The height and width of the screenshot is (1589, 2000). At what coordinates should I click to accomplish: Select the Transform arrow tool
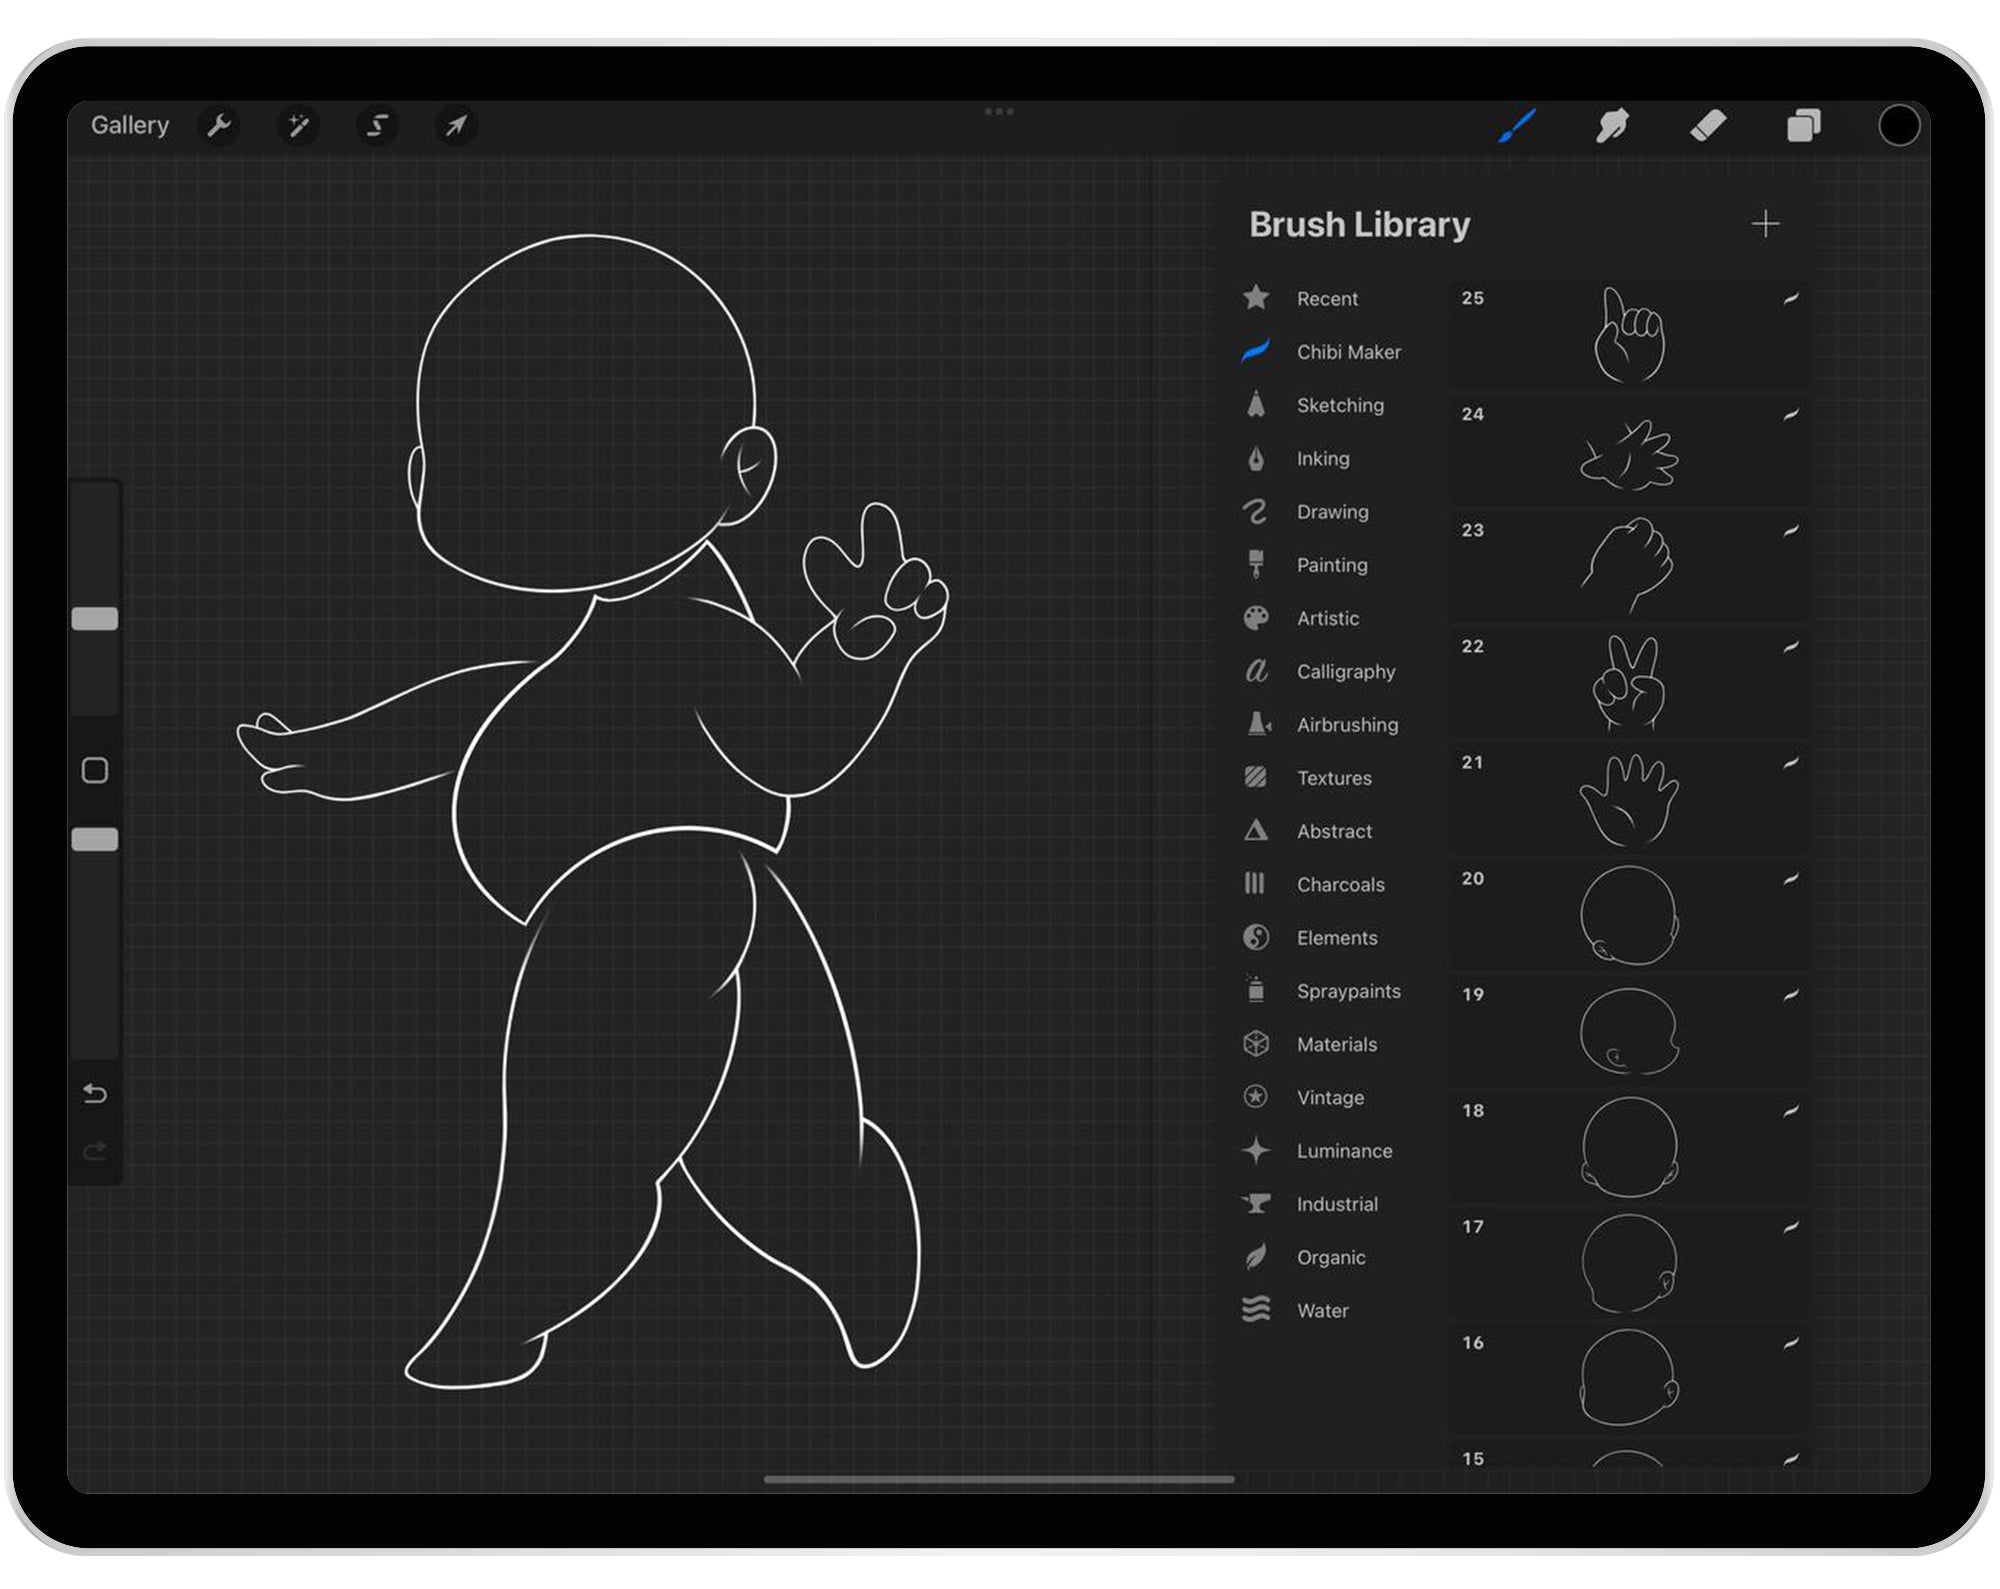click(x=456, y=126)
